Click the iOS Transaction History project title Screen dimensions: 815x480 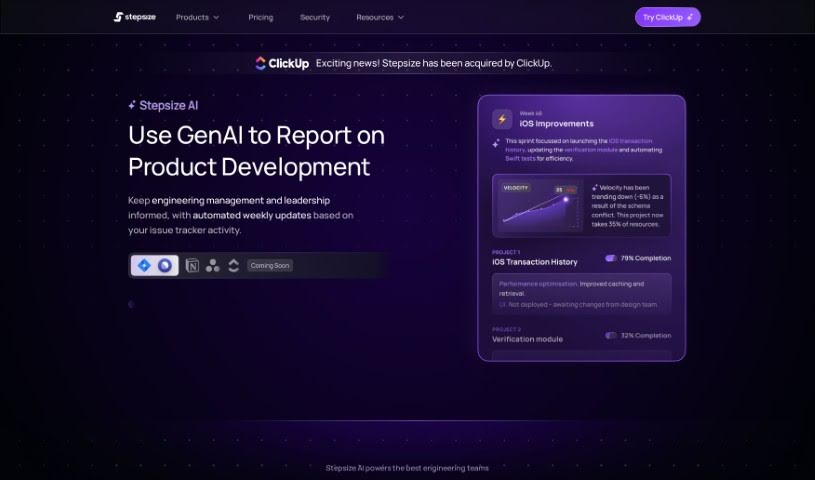coord(534,262)
